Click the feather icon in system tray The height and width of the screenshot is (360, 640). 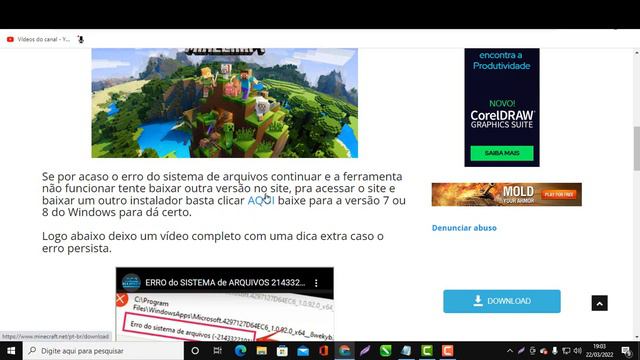click(x=521, y=351)
